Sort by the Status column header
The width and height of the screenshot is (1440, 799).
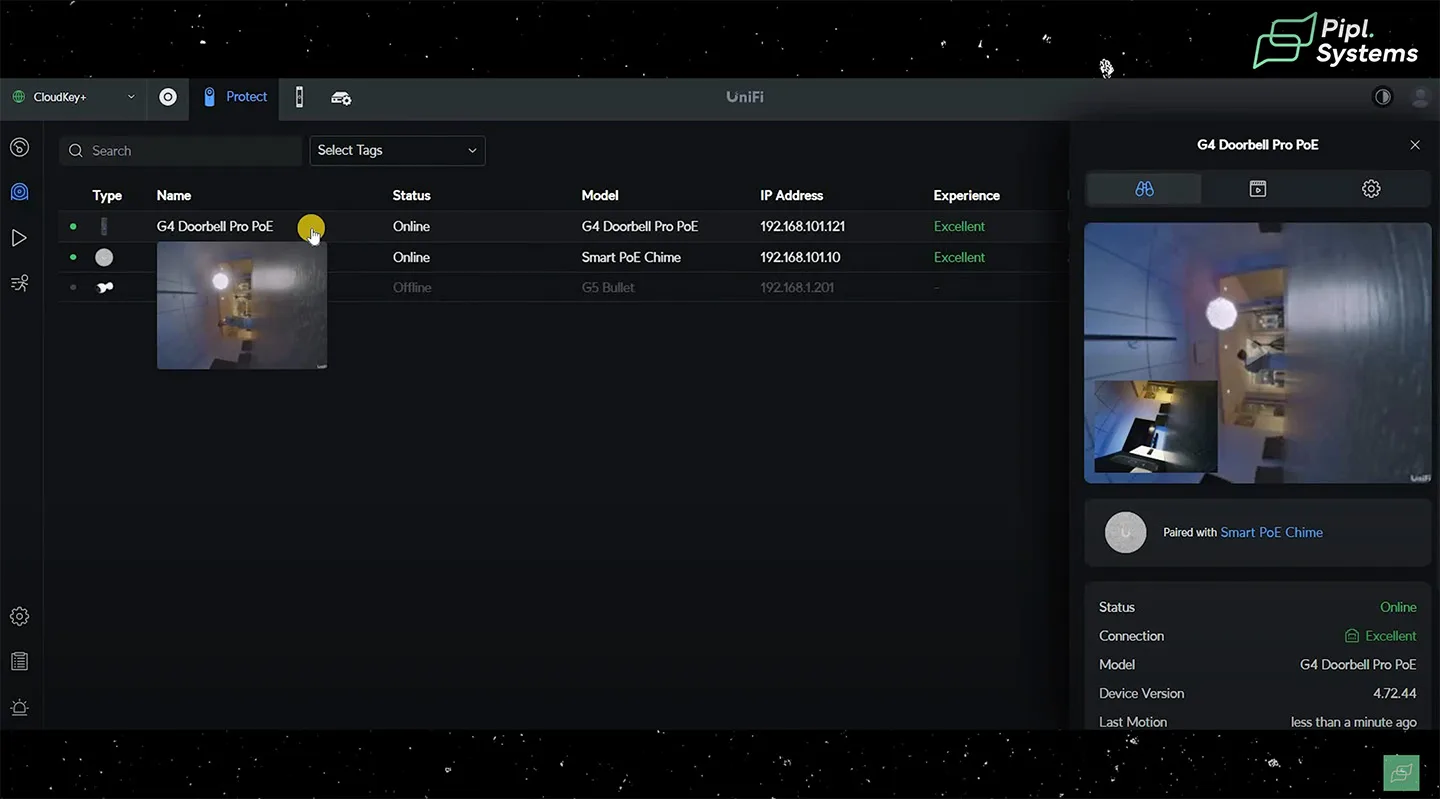tap(412, 195)
